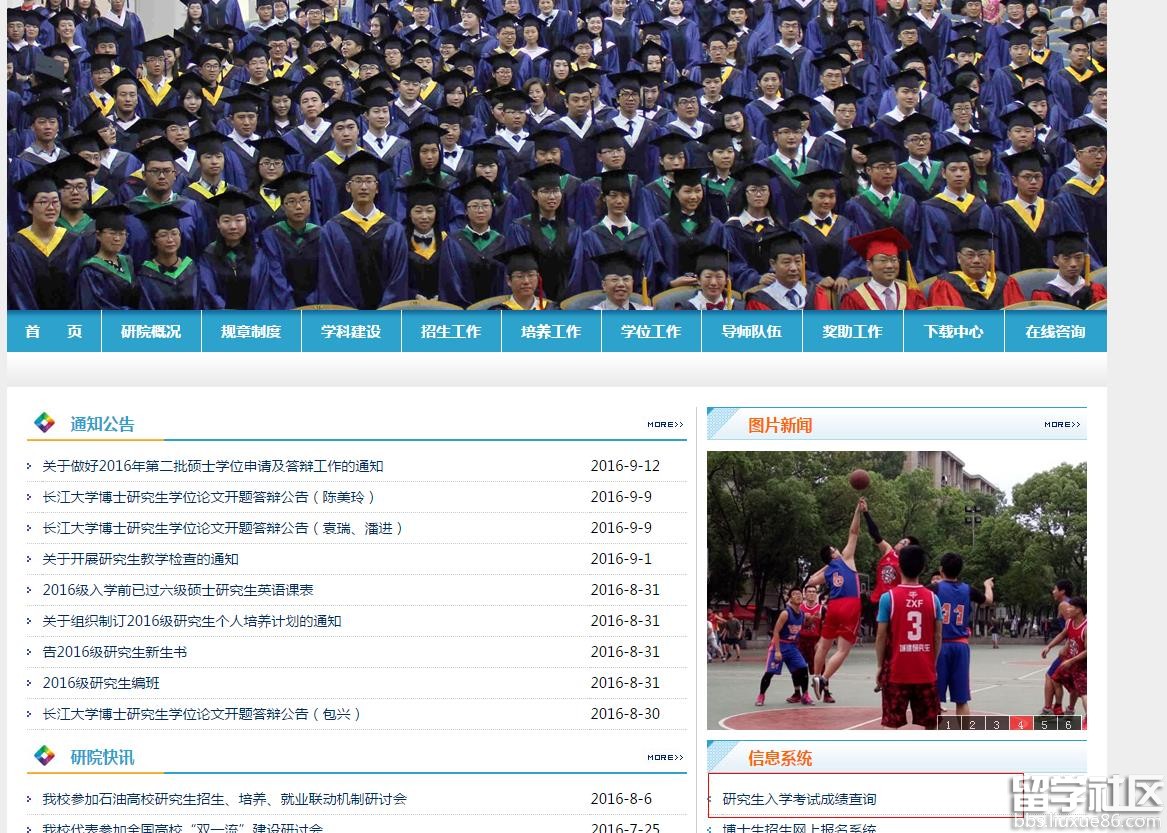Select highlighted slide 4 indicator

pyautogui.click(x=1020, y=724)
